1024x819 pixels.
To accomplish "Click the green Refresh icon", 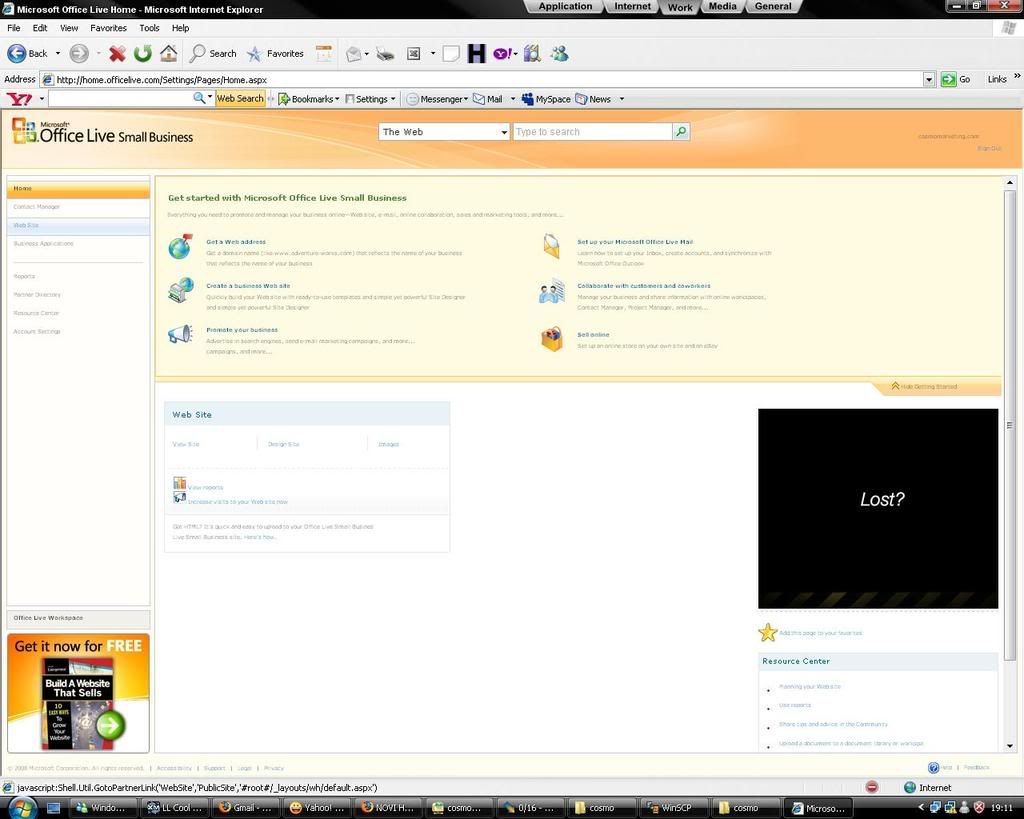I will click(143, 54).
